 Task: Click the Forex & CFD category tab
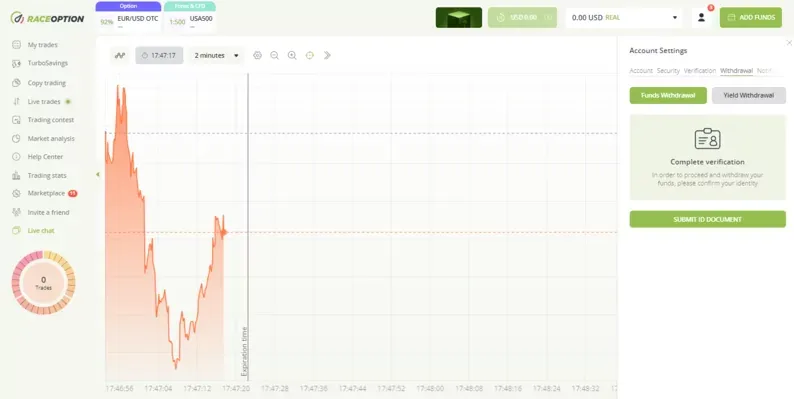190,6
